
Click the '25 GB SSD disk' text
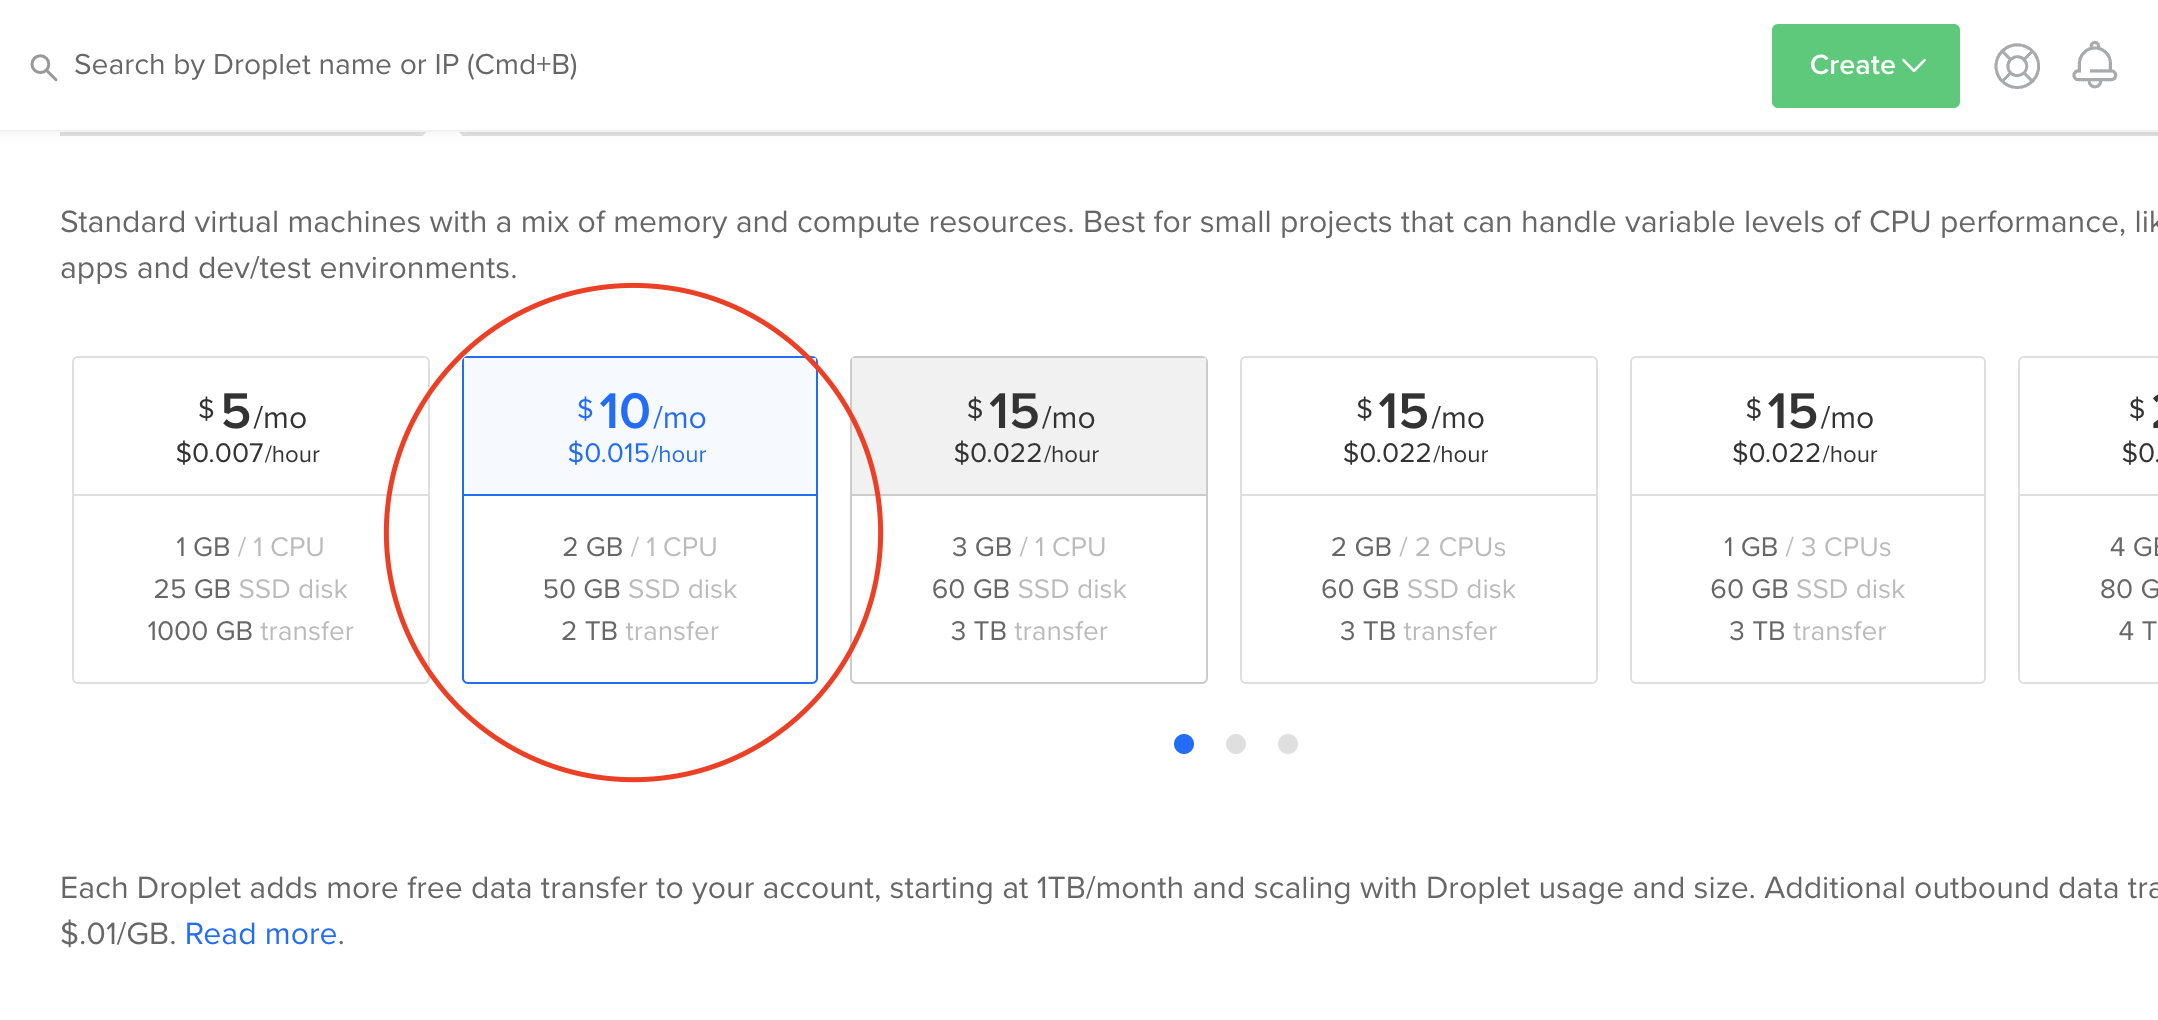(x=250, y=589)
